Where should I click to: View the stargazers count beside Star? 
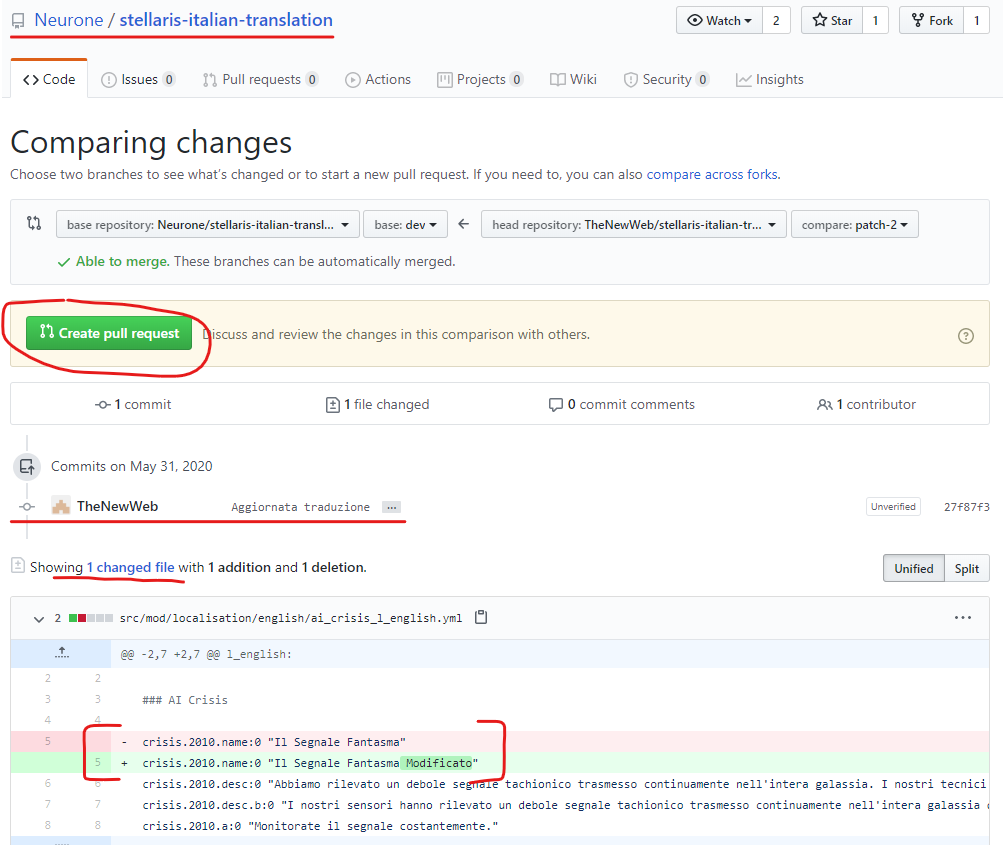(x=875, y=20)
